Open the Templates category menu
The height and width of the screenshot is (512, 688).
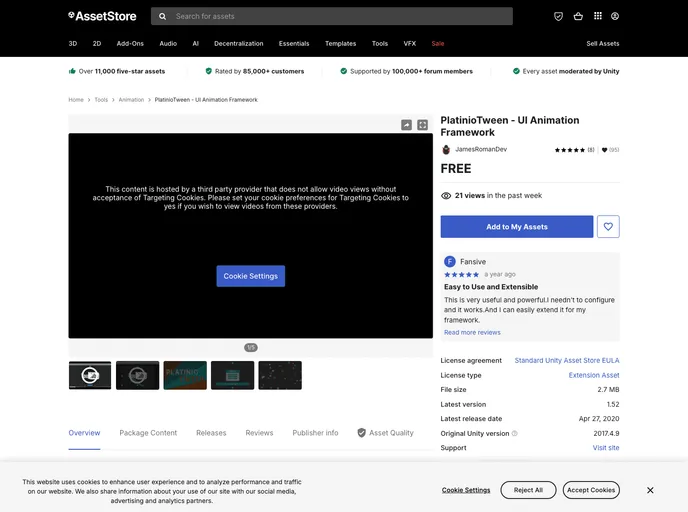pos(340,43)
